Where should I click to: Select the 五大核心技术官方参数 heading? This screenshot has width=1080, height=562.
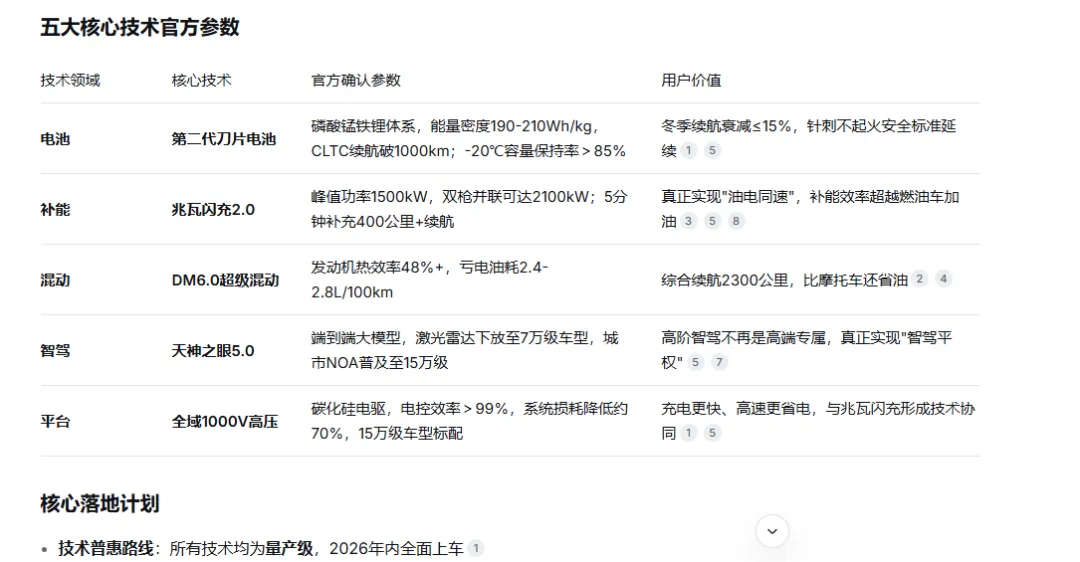pos(140,27)
